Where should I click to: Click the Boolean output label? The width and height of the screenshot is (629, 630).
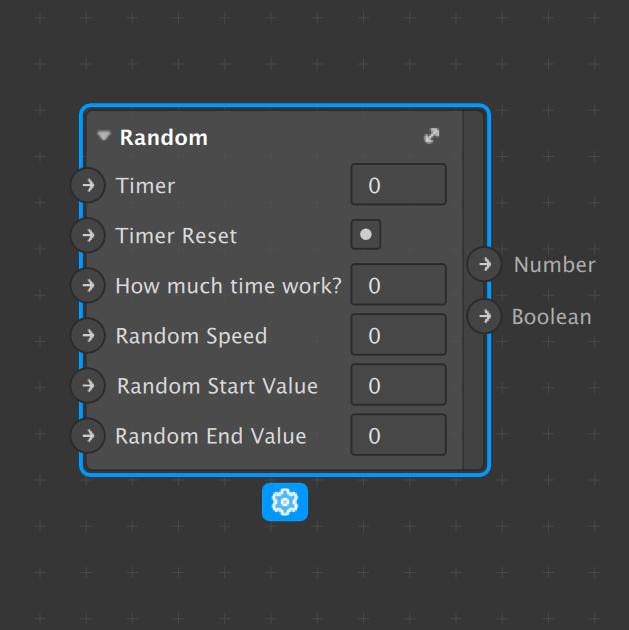(x=551, y=317)
